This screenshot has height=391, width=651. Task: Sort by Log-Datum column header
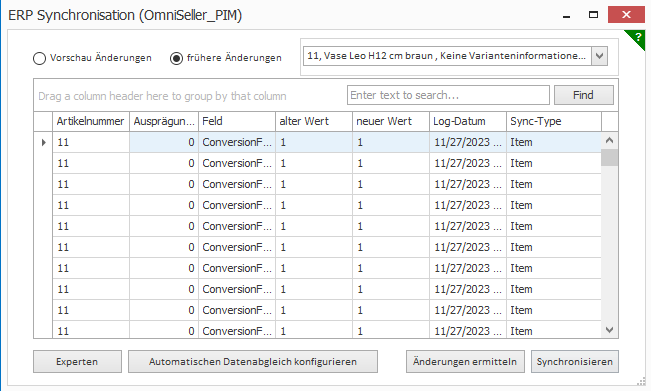468,121
